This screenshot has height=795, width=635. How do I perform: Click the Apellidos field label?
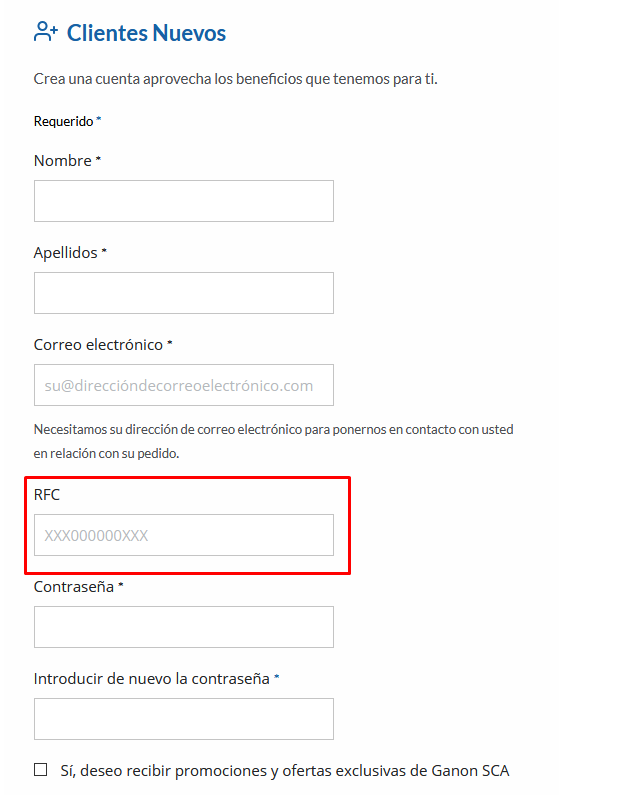(x=65, y=252)
